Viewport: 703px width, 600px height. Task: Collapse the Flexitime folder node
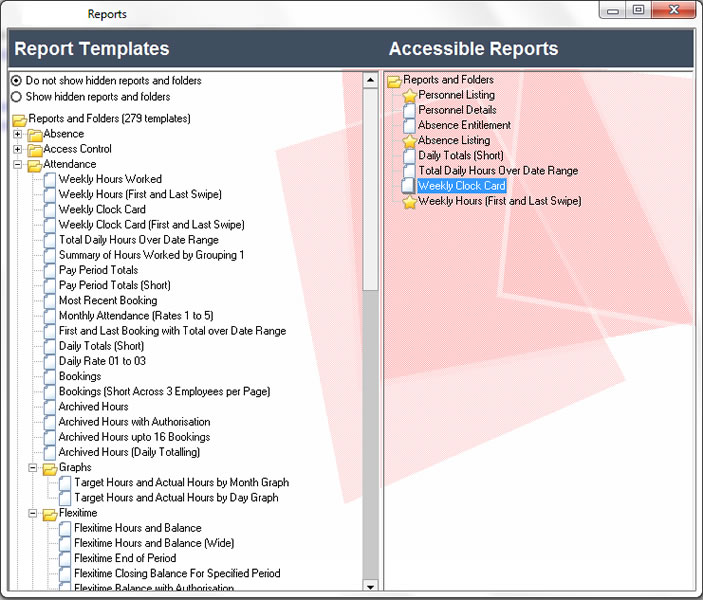point(33,514)
